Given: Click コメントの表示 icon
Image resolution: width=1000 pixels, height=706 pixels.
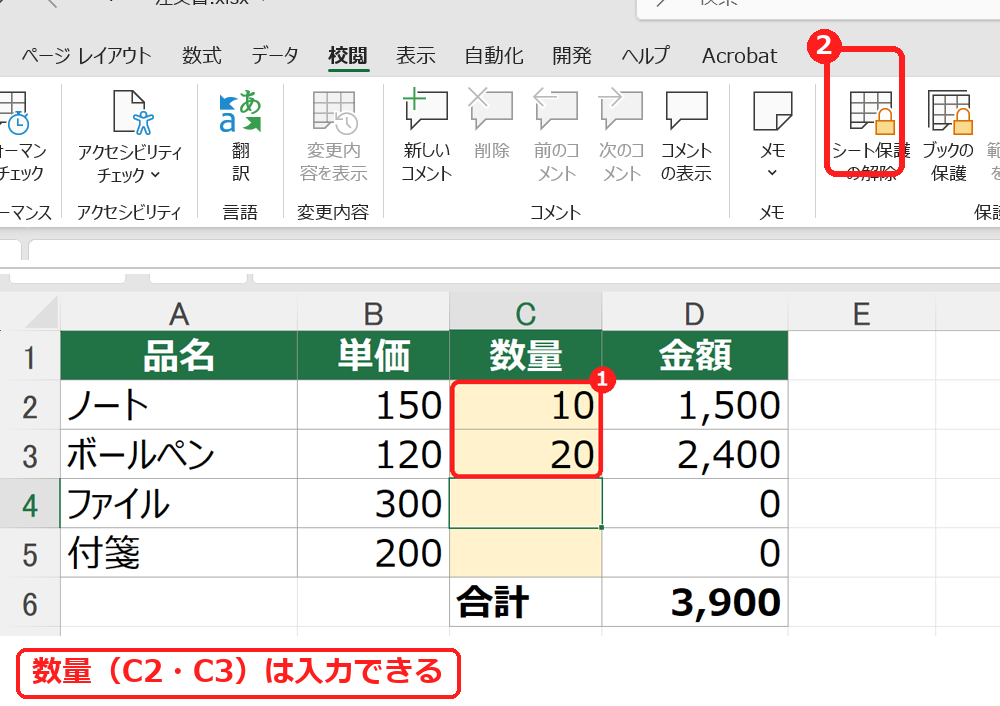Looking at the screenshot, I should (x=686, y=110).
